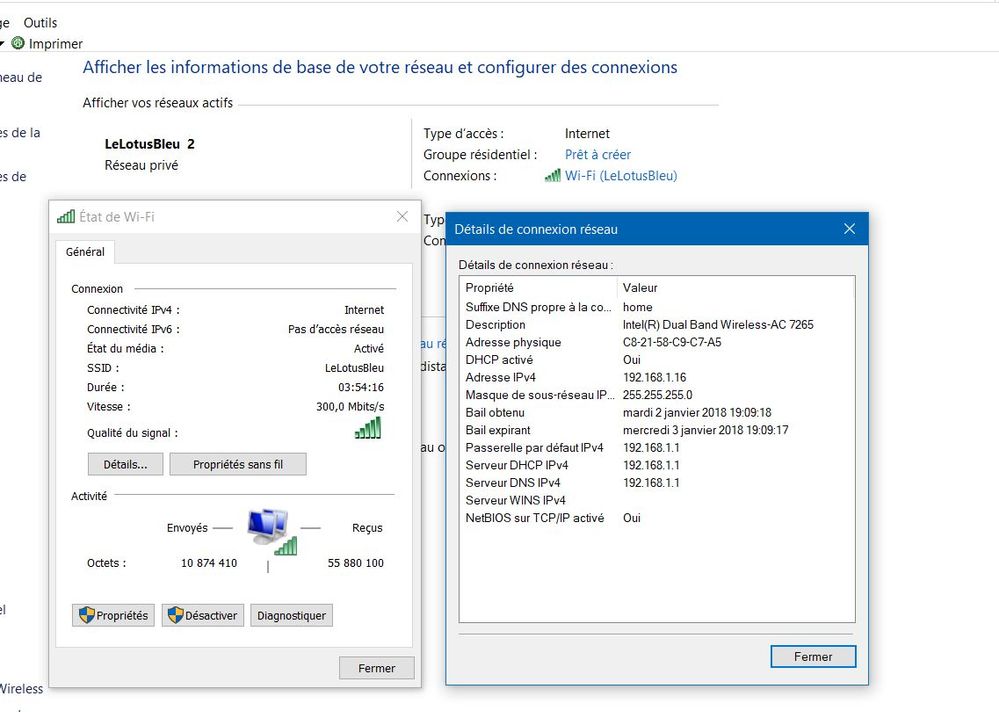The height and width of the screenshot is (712, 999).
Task: Click the Wi-Fi signal icon beside Connexions
Action: (552, 176)
